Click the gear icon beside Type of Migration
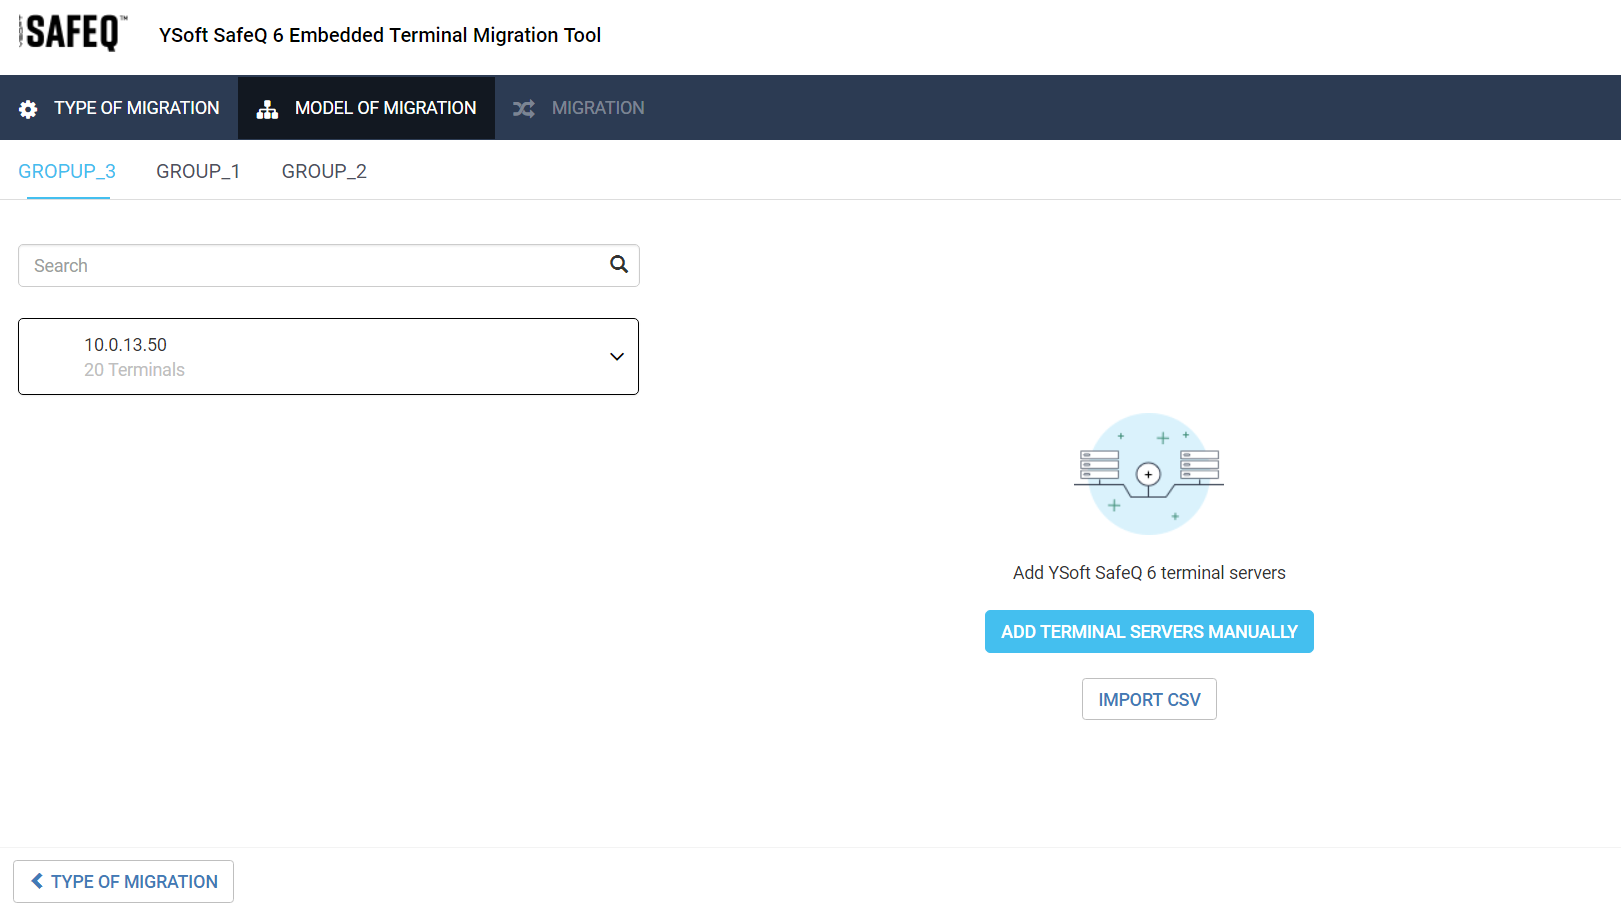 coord(28,109)
